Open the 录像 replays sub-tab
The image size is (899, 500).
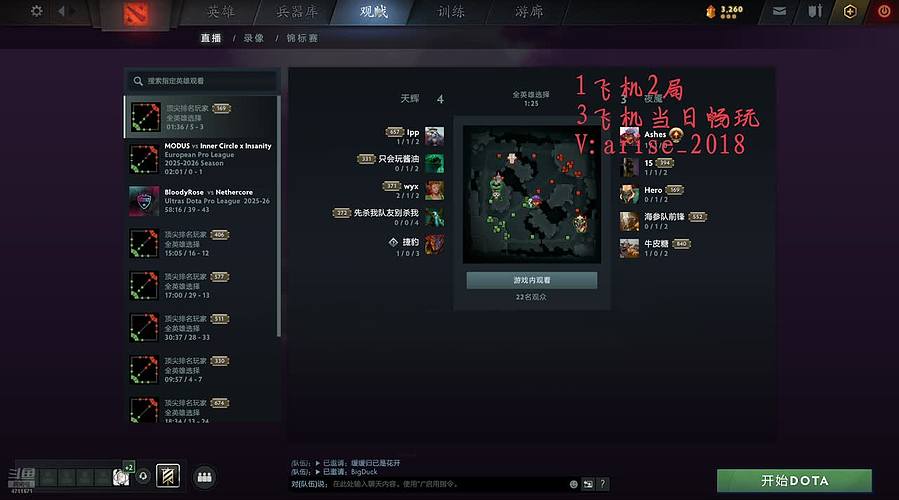tap(253, 38)
